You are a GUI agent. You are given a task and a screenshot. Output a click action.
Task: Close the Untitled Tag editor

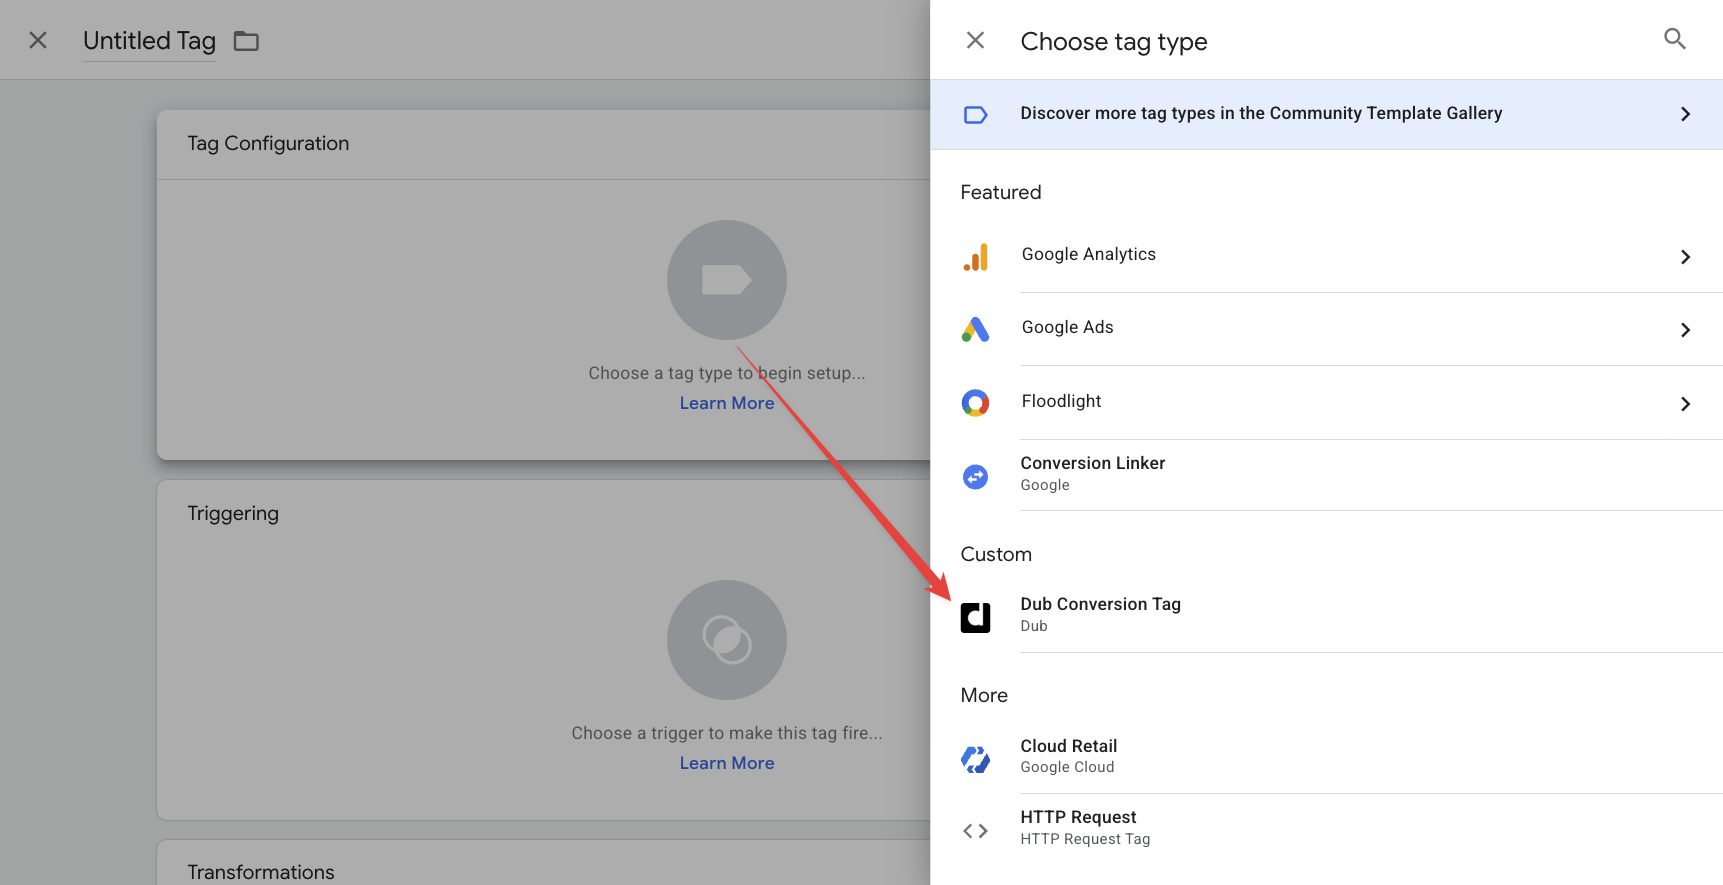[38, 40]
